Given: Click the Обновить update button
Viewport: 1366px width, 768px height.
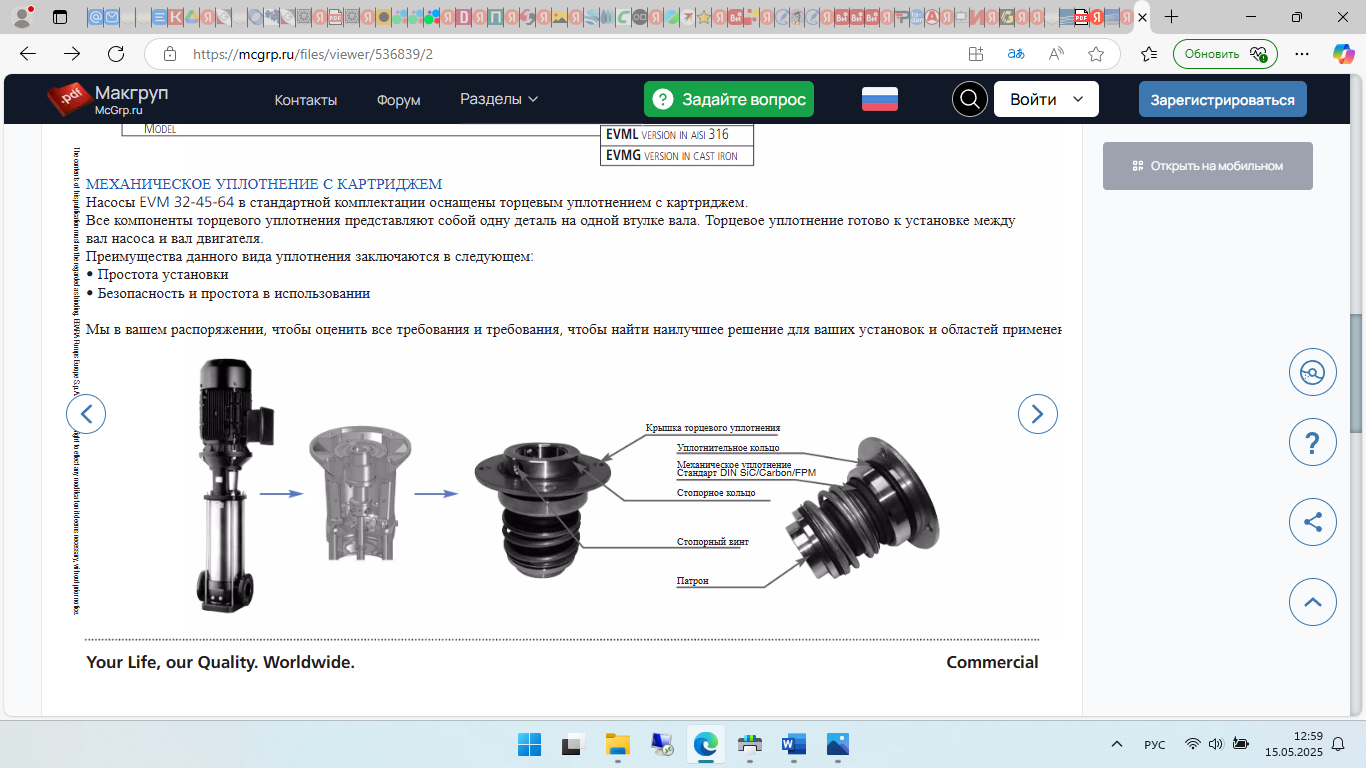Looking at the screenshot, I should click(x=1225, y=54).
